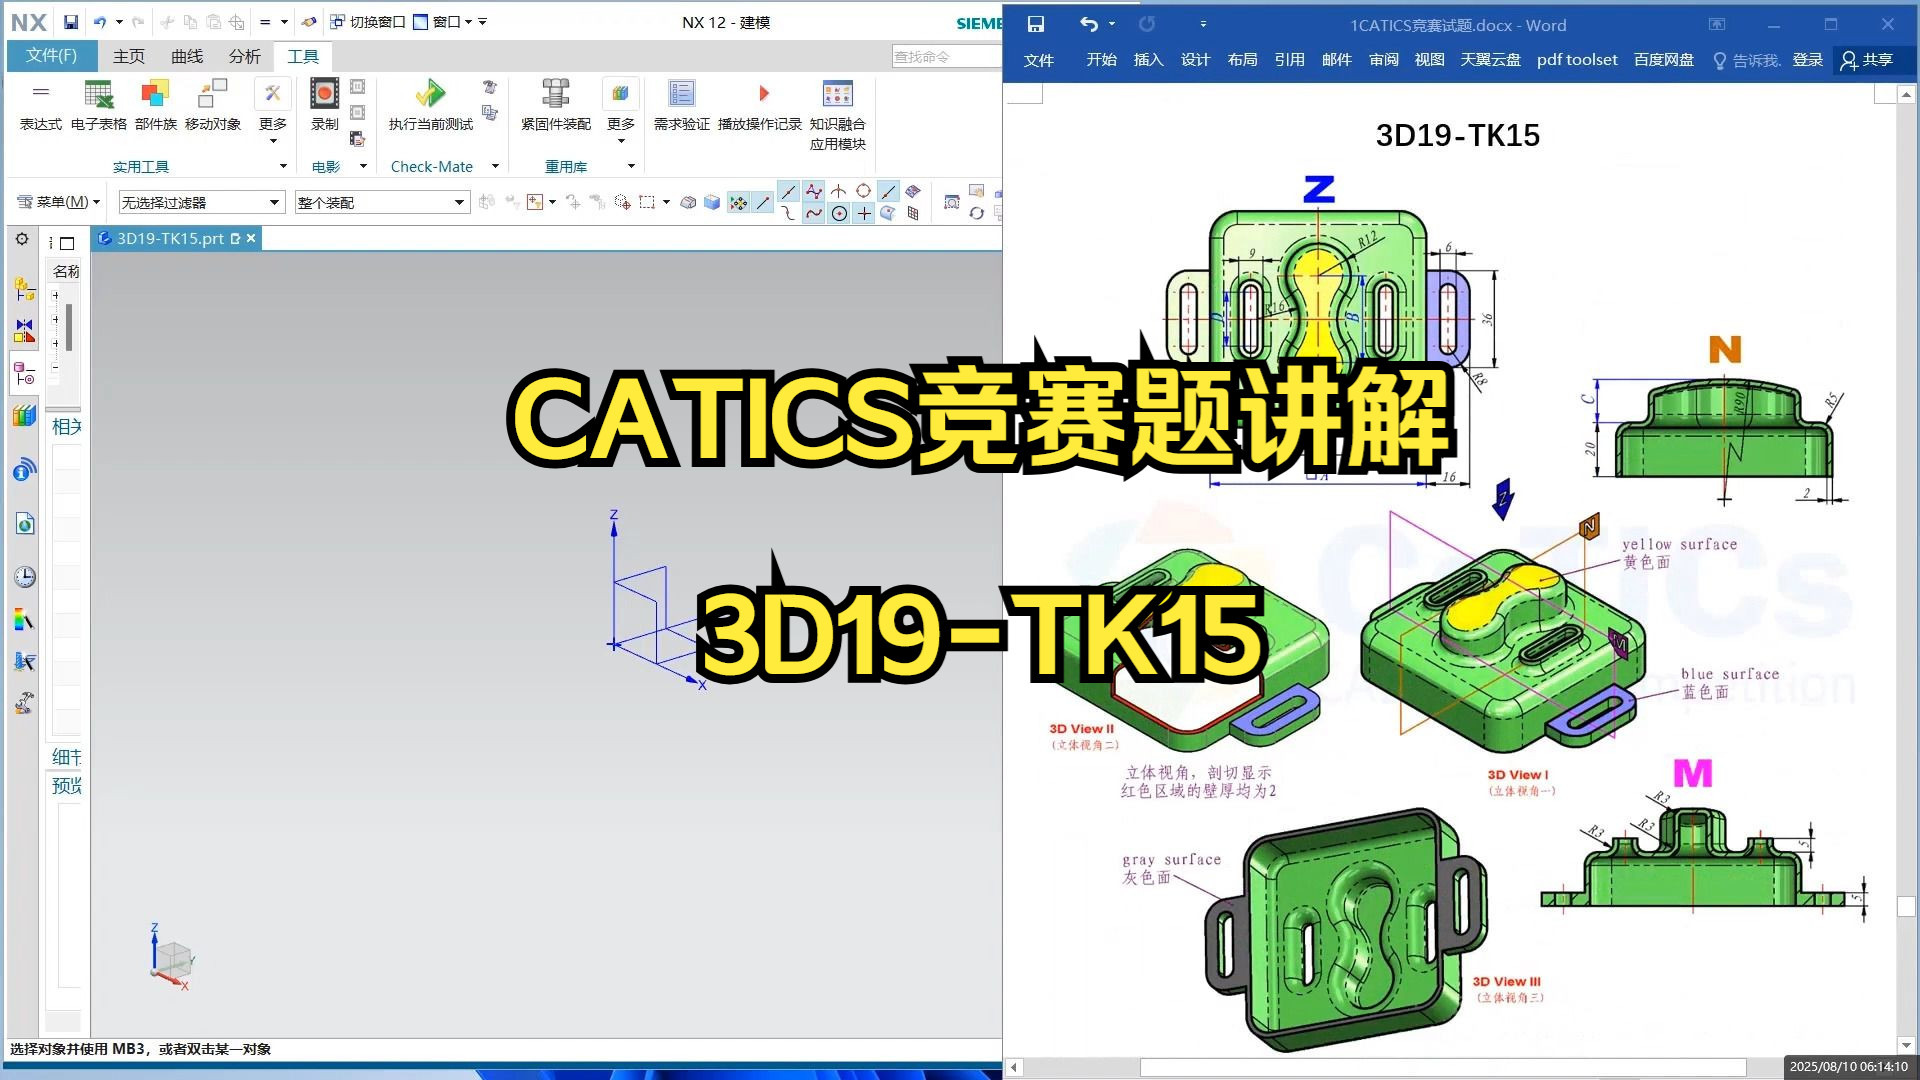Toggle snap Point on Curve option

coord(888,191)
